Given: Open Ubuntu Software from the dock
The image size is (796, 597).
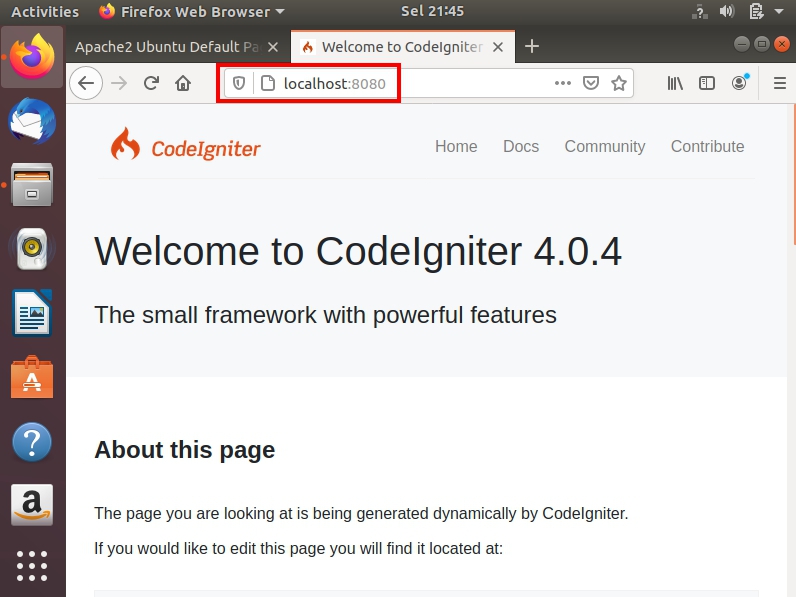Looking at the screenshot, I should pyautogui.click(x=32, y=377).
